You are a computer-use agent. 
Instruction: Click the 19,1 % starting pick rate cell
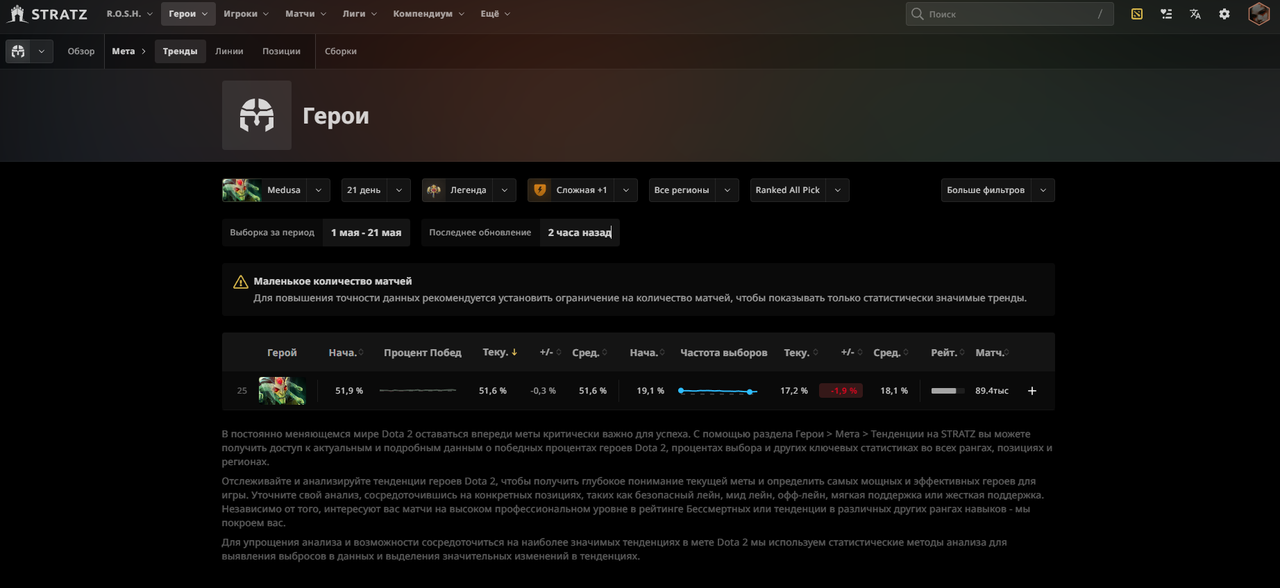[x=650, y=391]
